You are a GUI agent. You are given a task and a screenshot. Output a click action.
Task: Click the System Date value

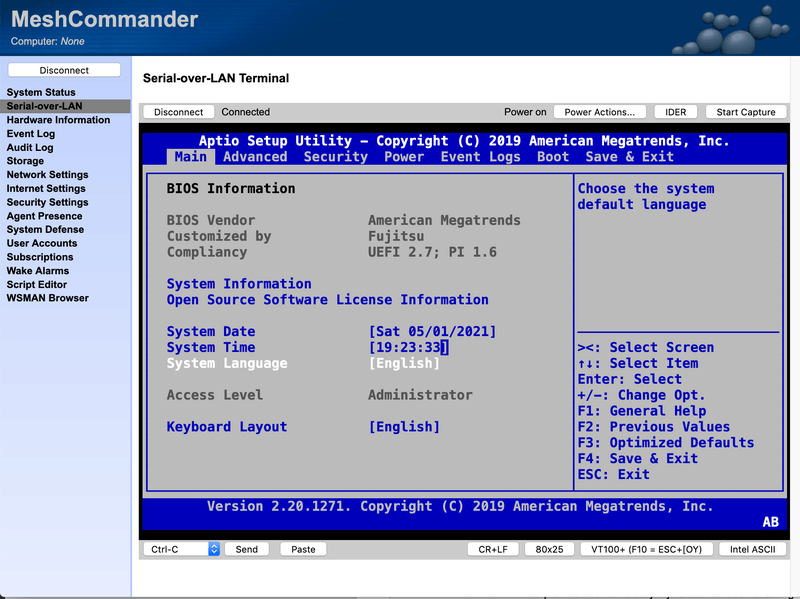432,331
